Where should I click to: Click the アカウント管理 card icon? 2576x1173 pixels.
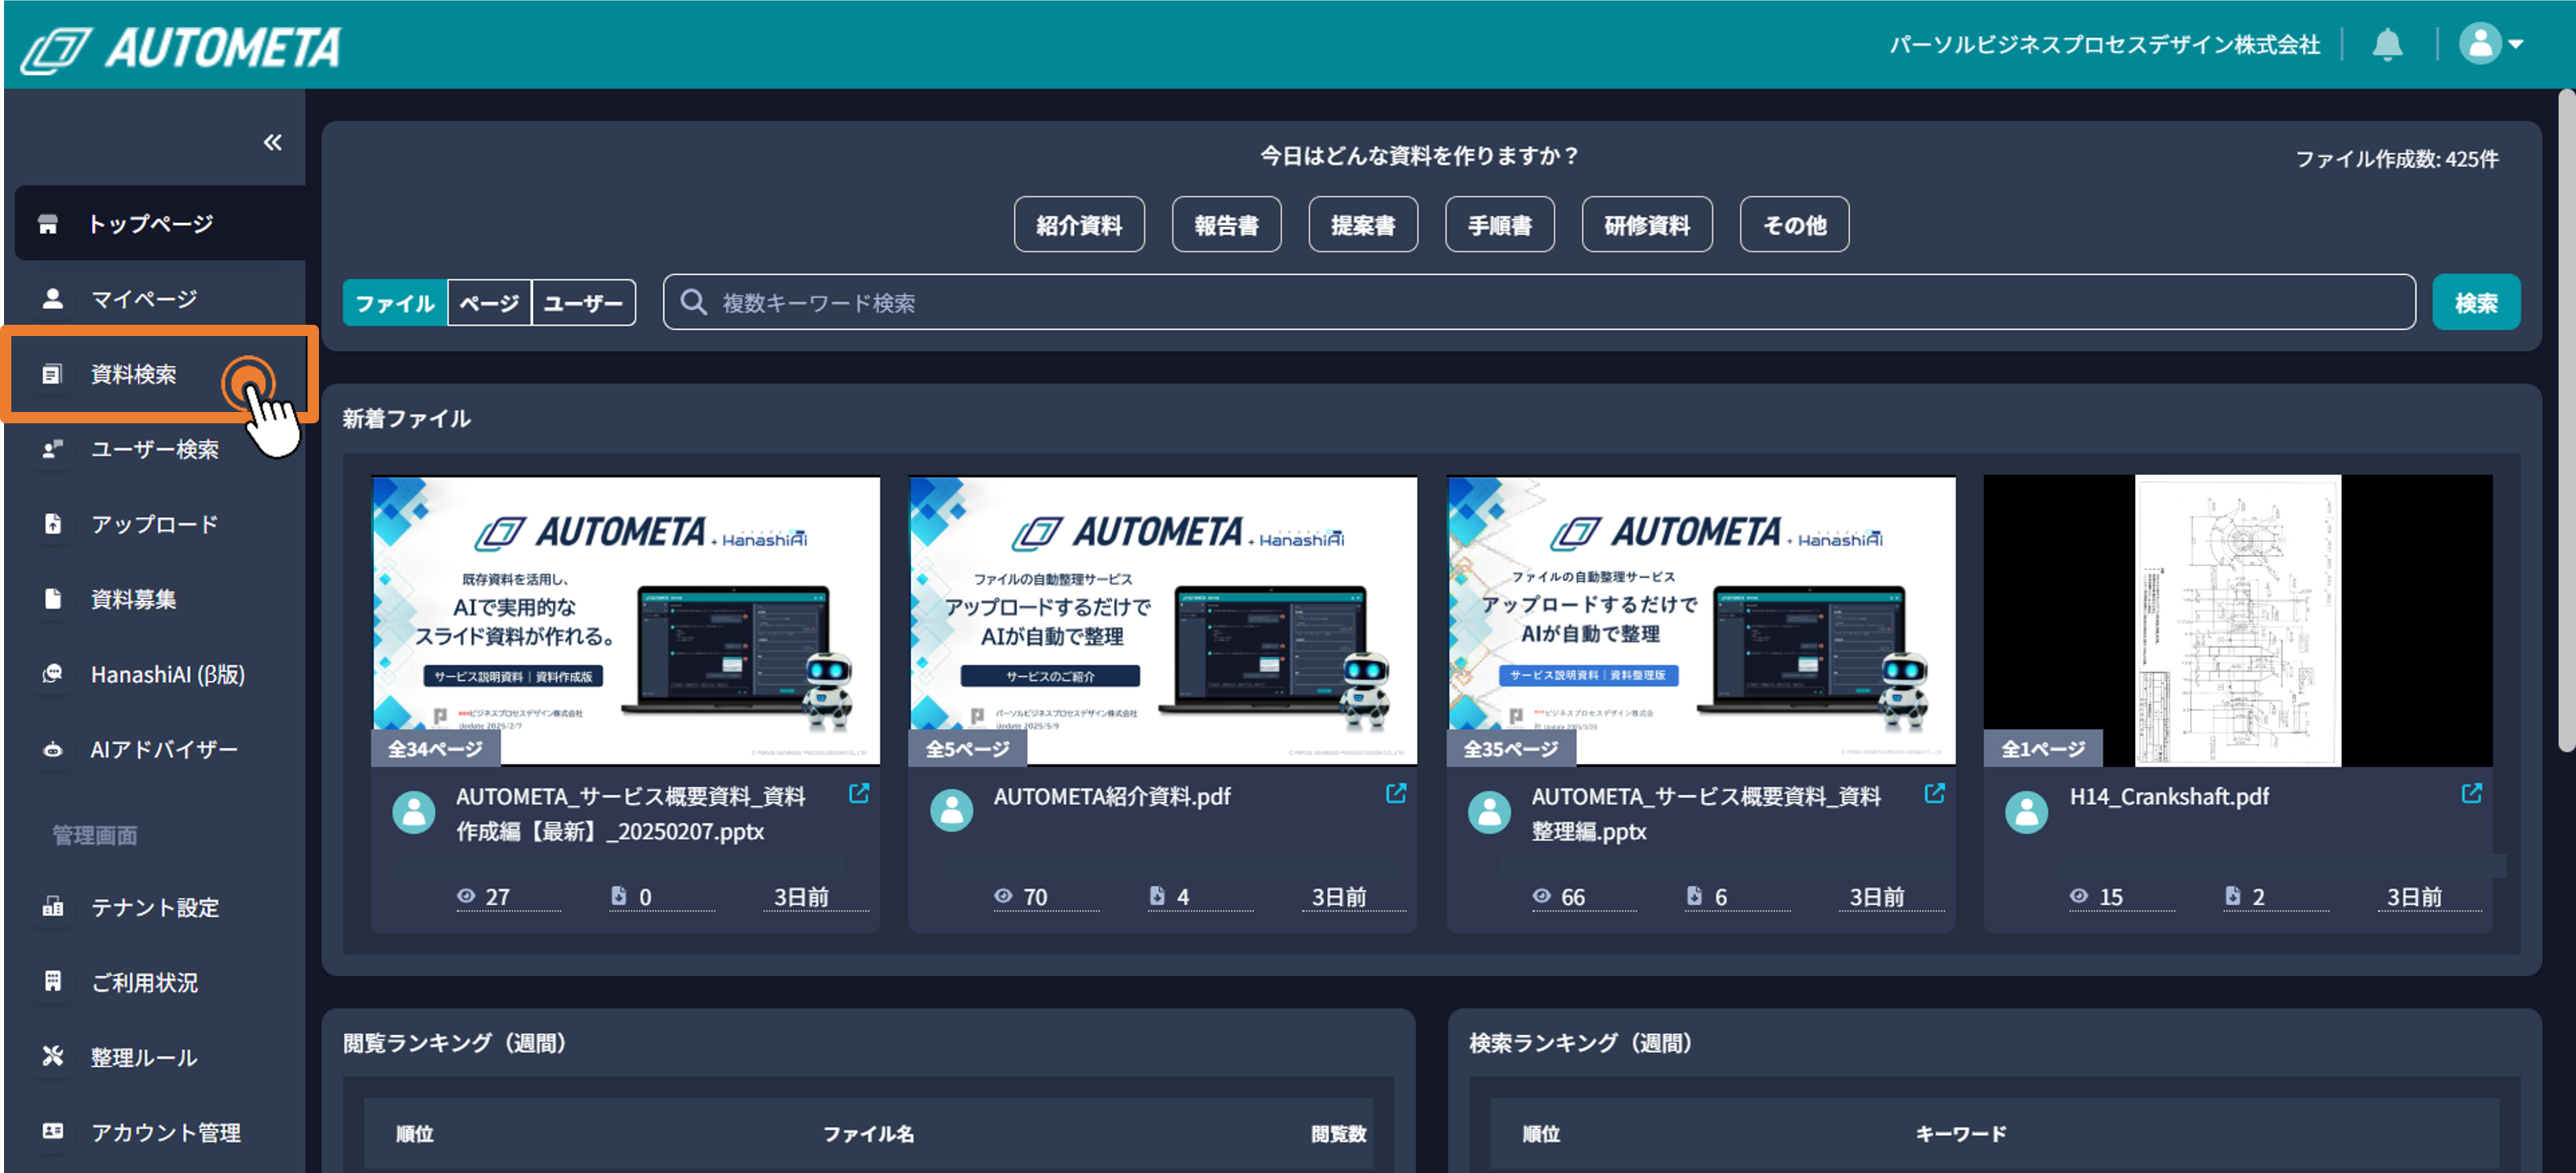[52, 1131]
